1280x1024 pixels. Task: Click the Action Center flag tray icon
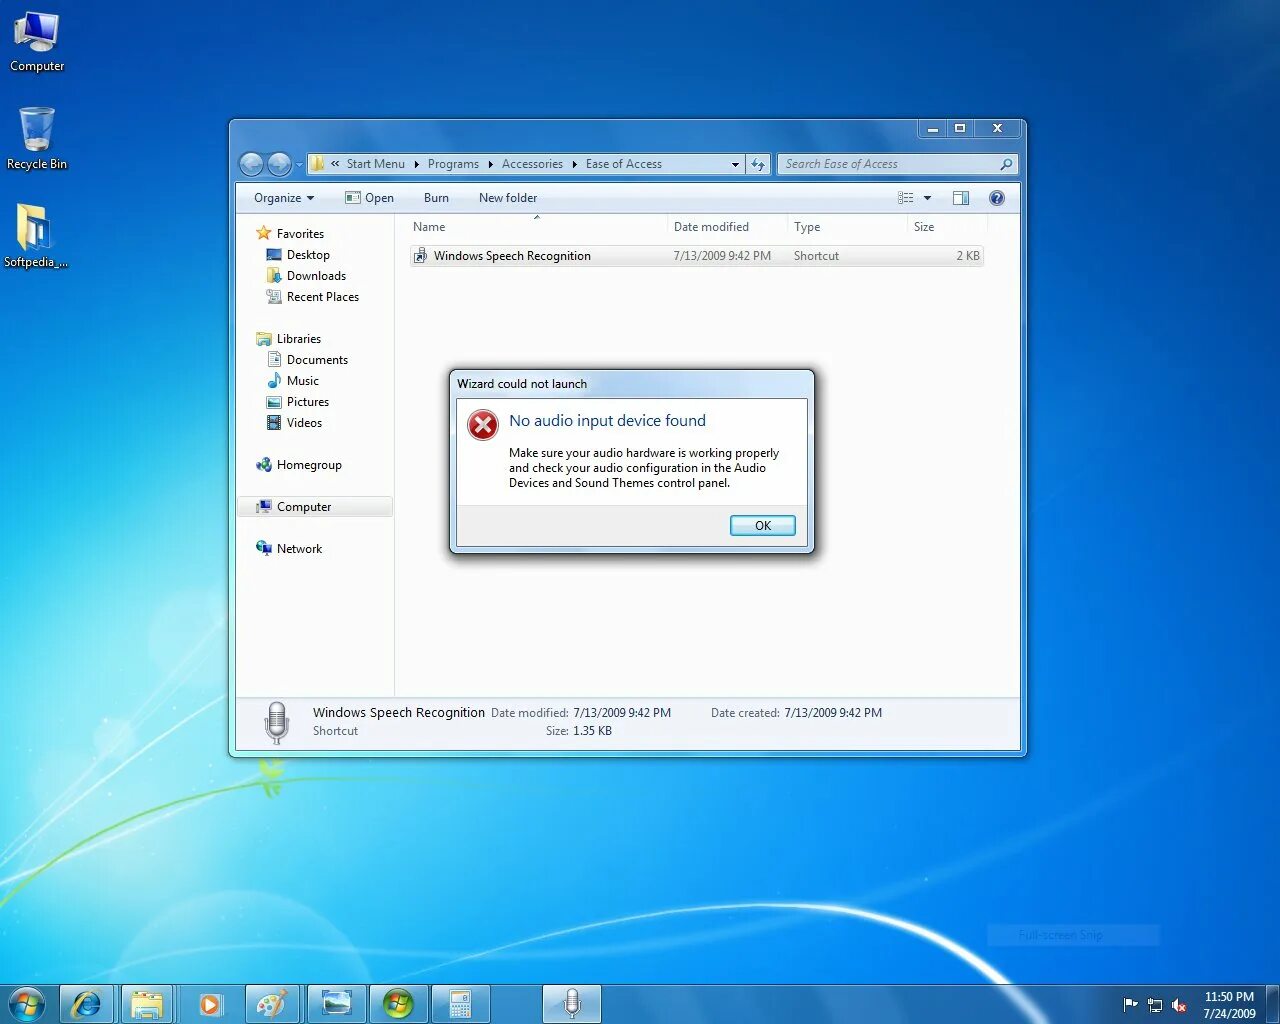[x=1131, y=1005]
